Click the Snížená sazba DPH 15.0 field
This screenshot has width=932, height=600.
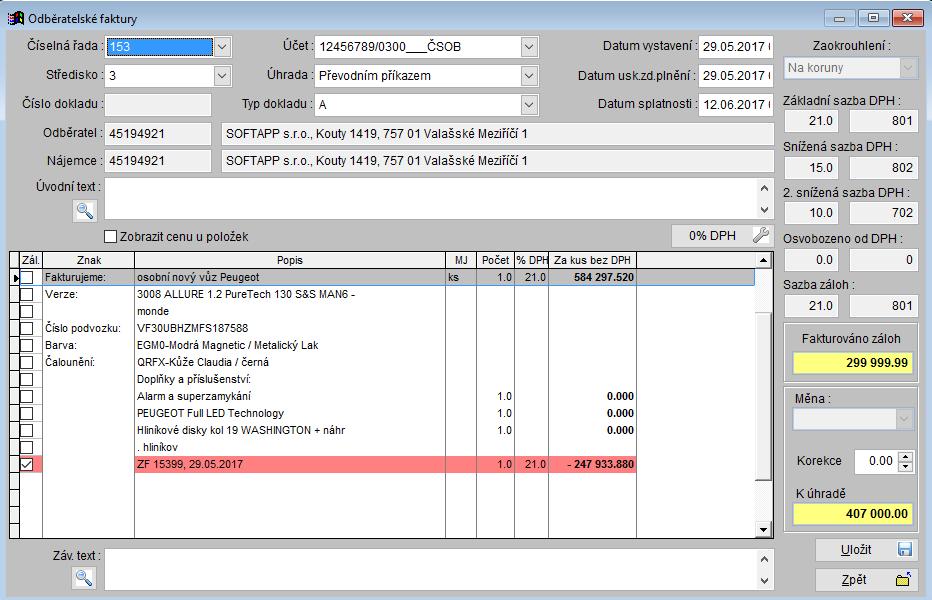(811, 168)
